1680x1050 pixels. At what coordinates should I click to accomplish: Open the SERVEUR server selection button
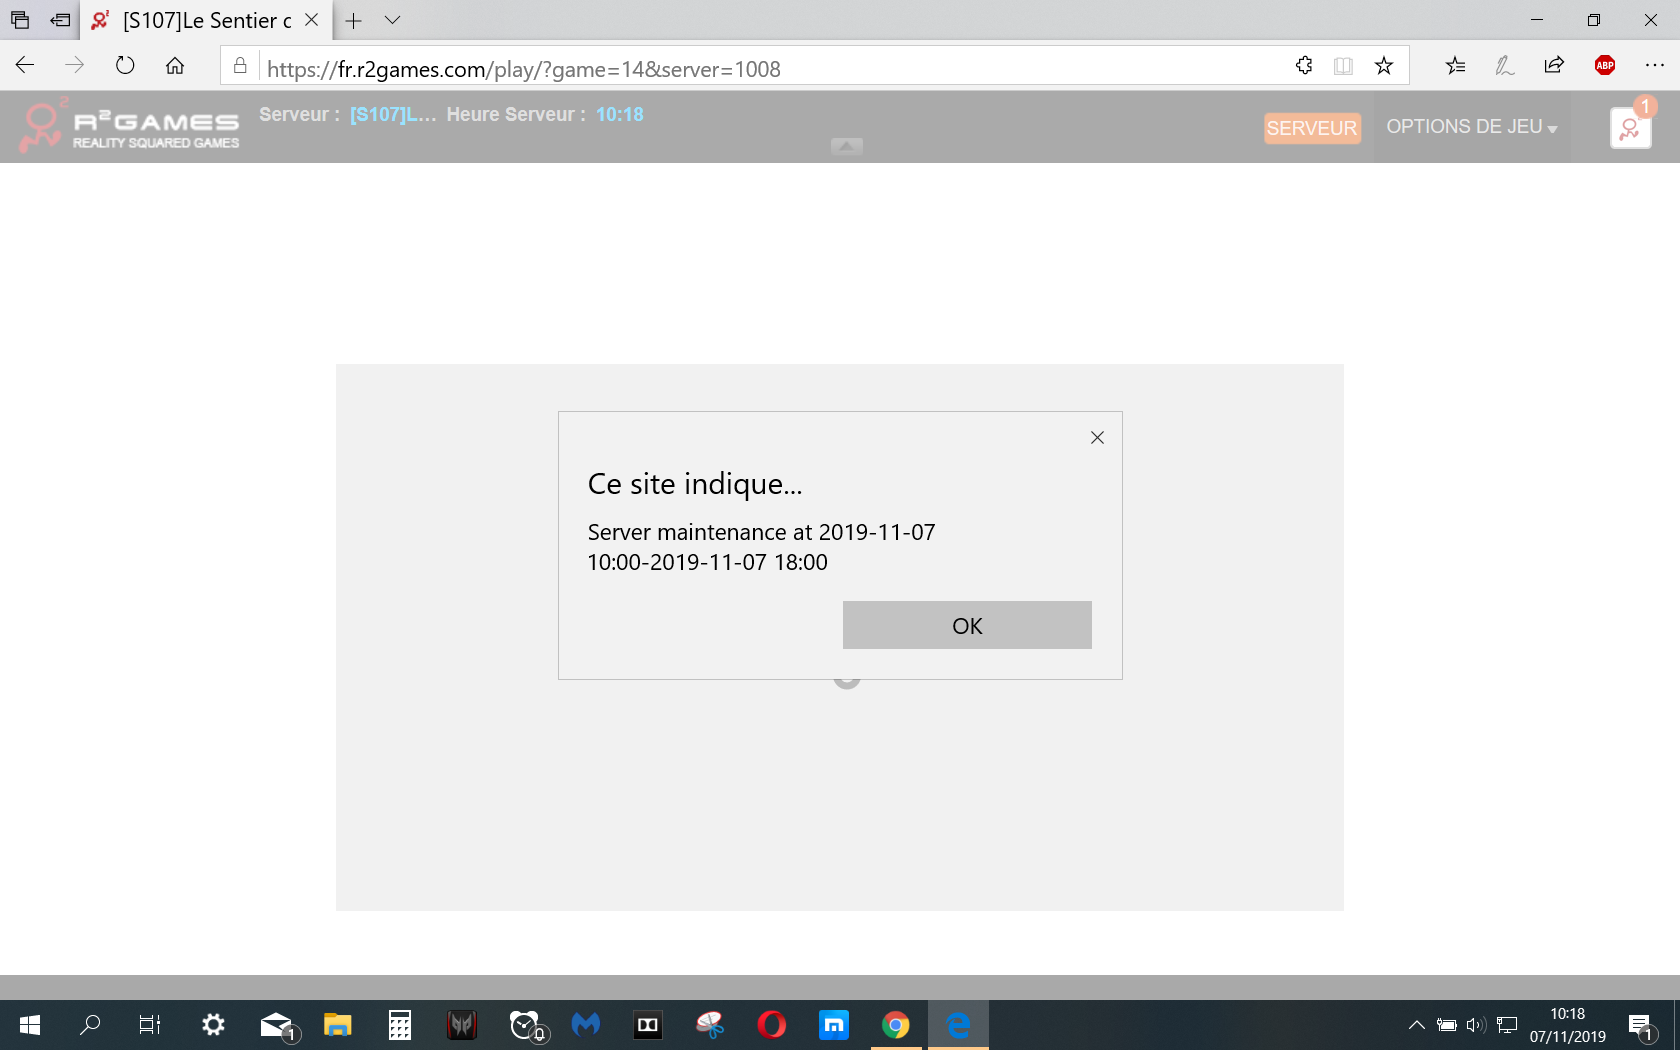coord(1311,128)
